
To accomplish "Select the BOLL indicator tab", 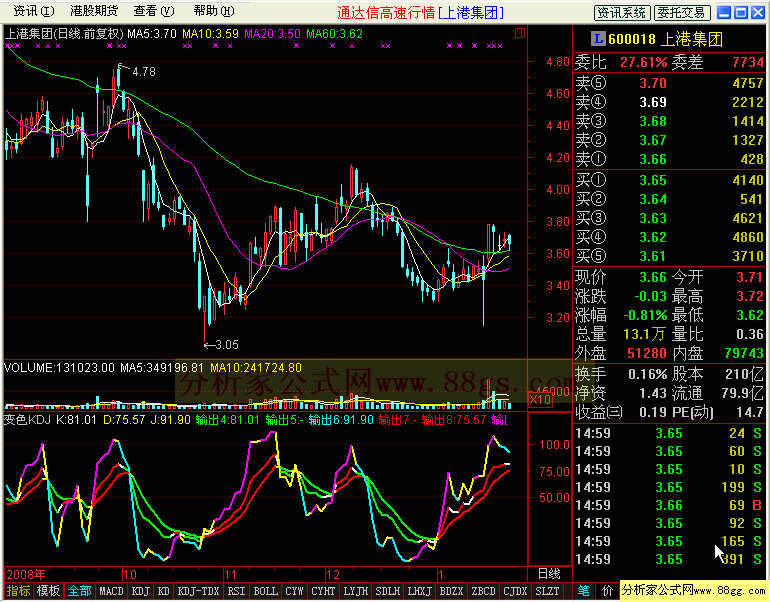I will click(265, 591).
